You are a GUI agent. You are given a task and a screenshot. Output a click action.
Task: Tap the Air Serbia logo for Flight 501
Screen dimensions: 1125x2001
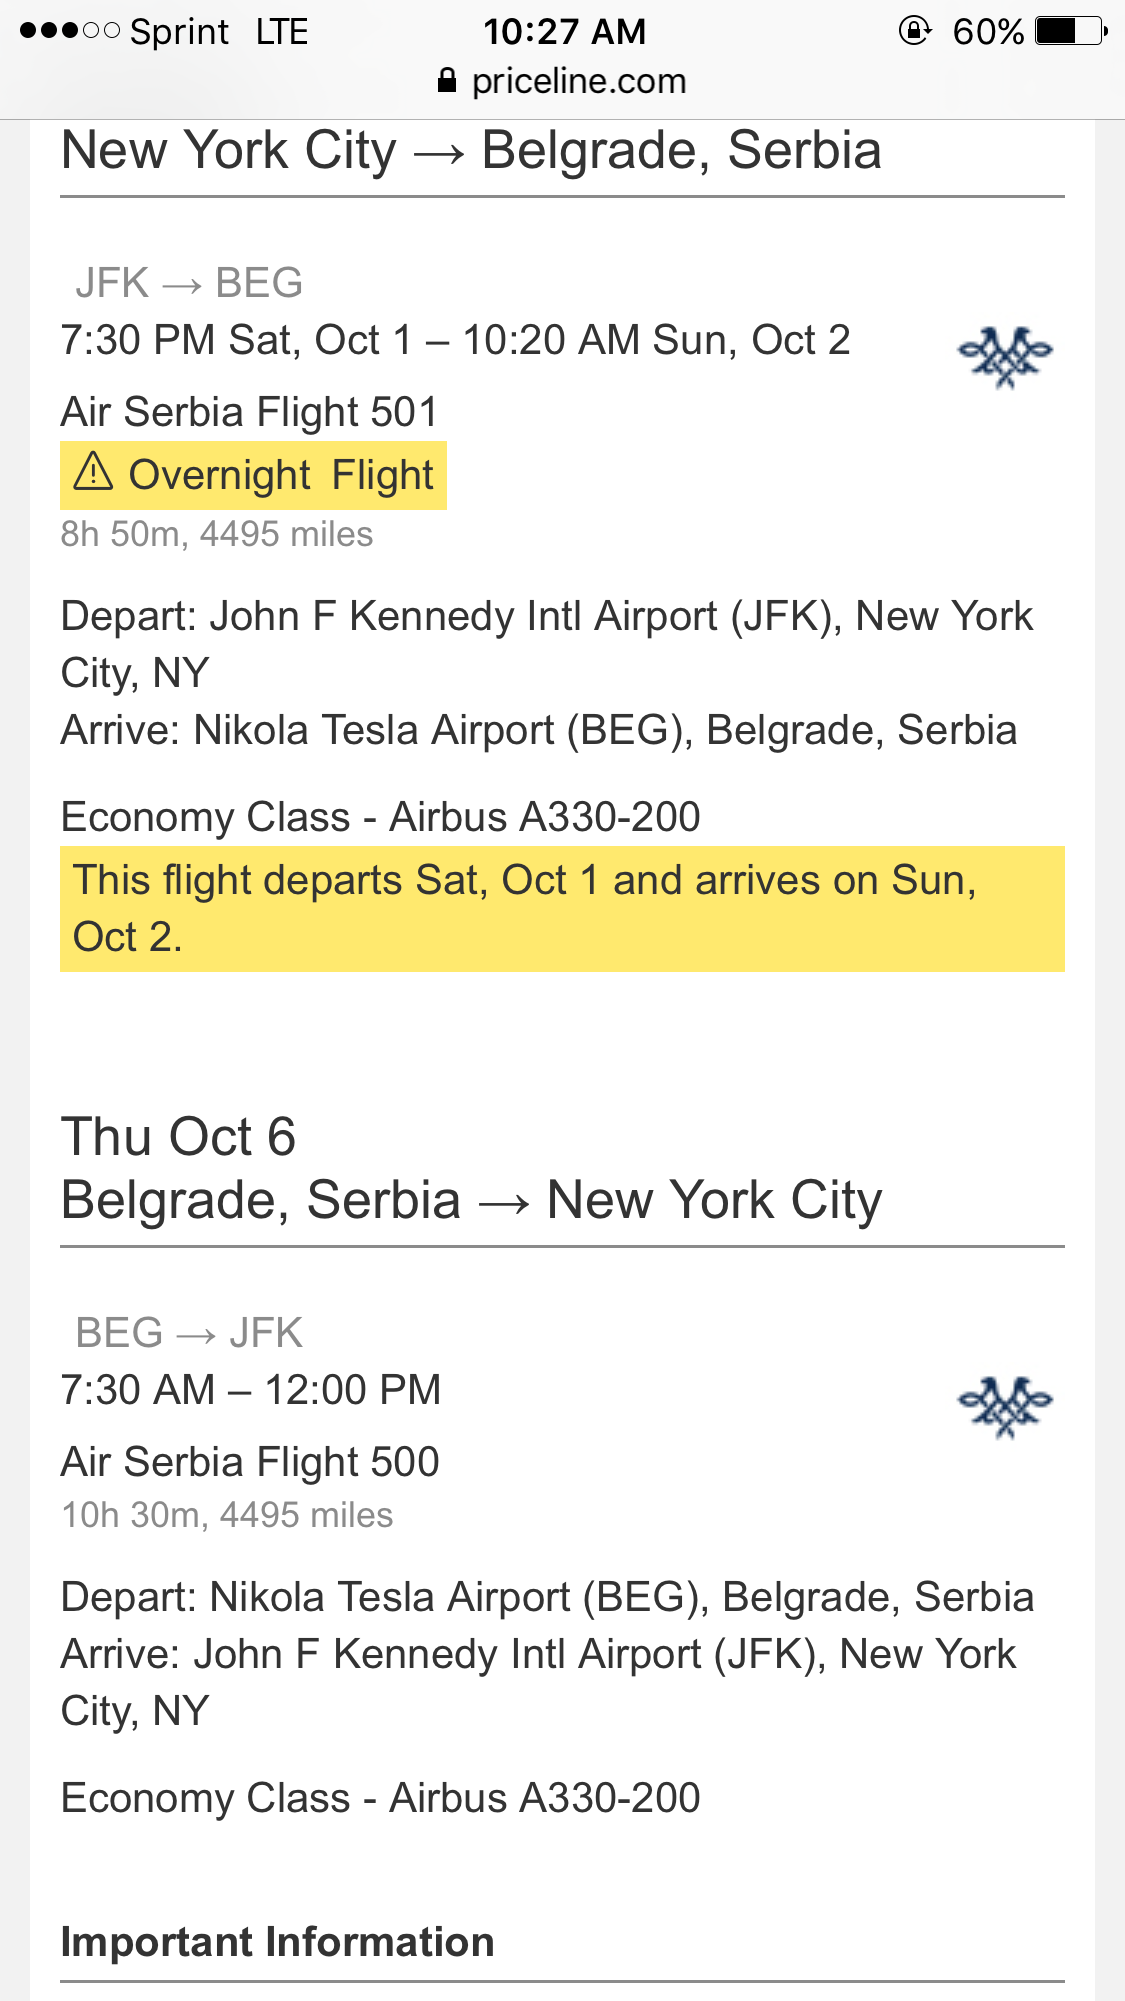(x=1005, y=357)
